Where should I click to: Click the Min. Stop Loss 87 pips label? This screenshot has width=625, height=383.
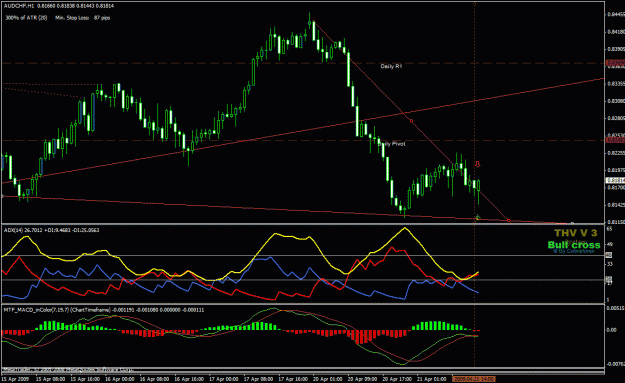pyautogui.click(x=83, y=18)
